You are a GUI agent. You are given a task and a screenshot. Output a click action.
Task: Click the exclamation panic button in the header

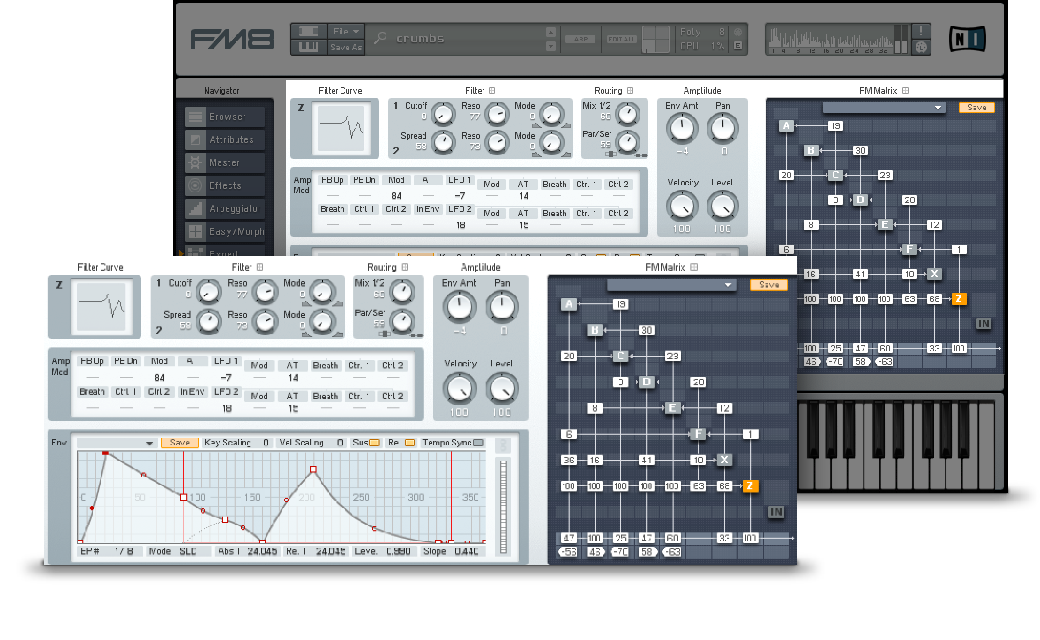[x=921, y=31]
